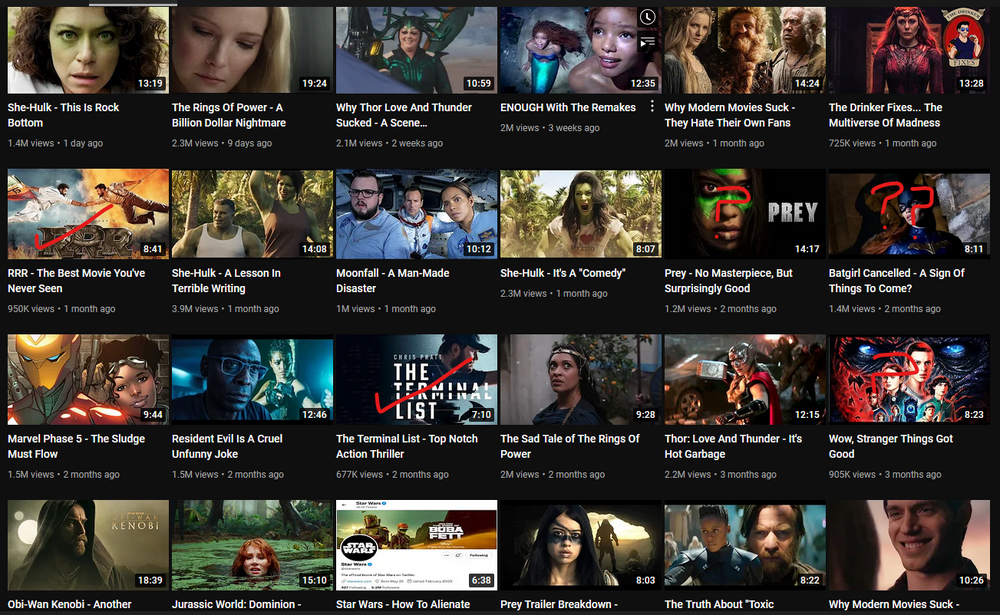Click title 'Batgirl Cancelled - A Sign Of Things To Come?'
1000x615 pixels.
896,281
